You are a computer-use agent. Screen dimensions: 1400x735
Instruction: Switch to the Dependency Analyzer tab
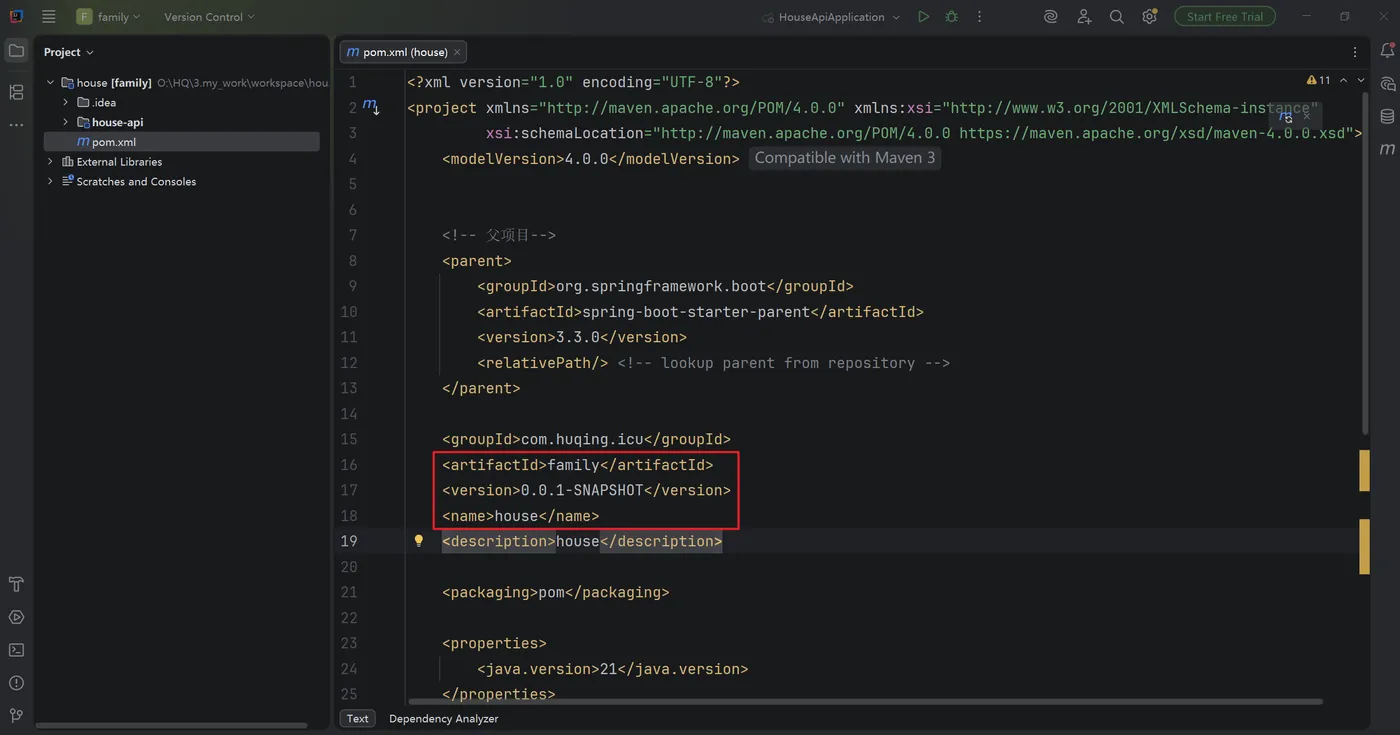pos(443,718)
